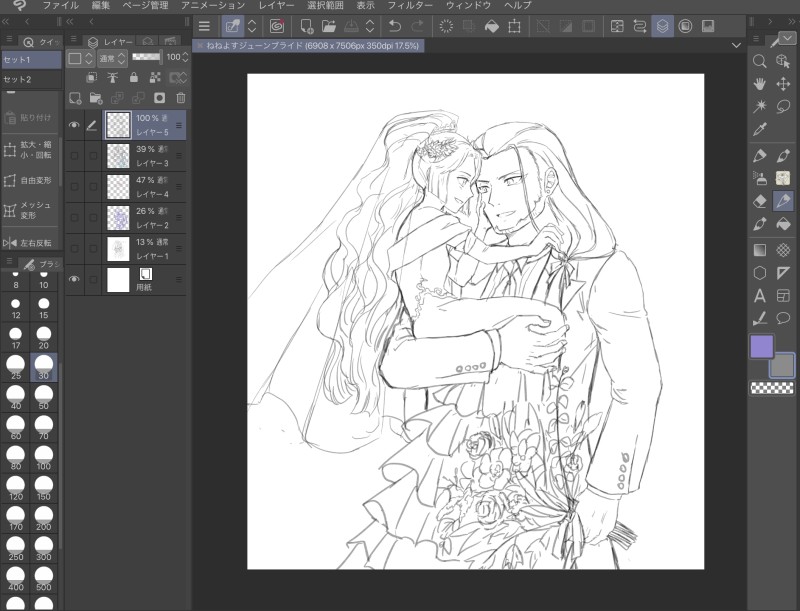Image resolution: width=800 pixels, height=611 pixels.
Task: Select the Auto Select magic wand tool
Action: point(759,107)
